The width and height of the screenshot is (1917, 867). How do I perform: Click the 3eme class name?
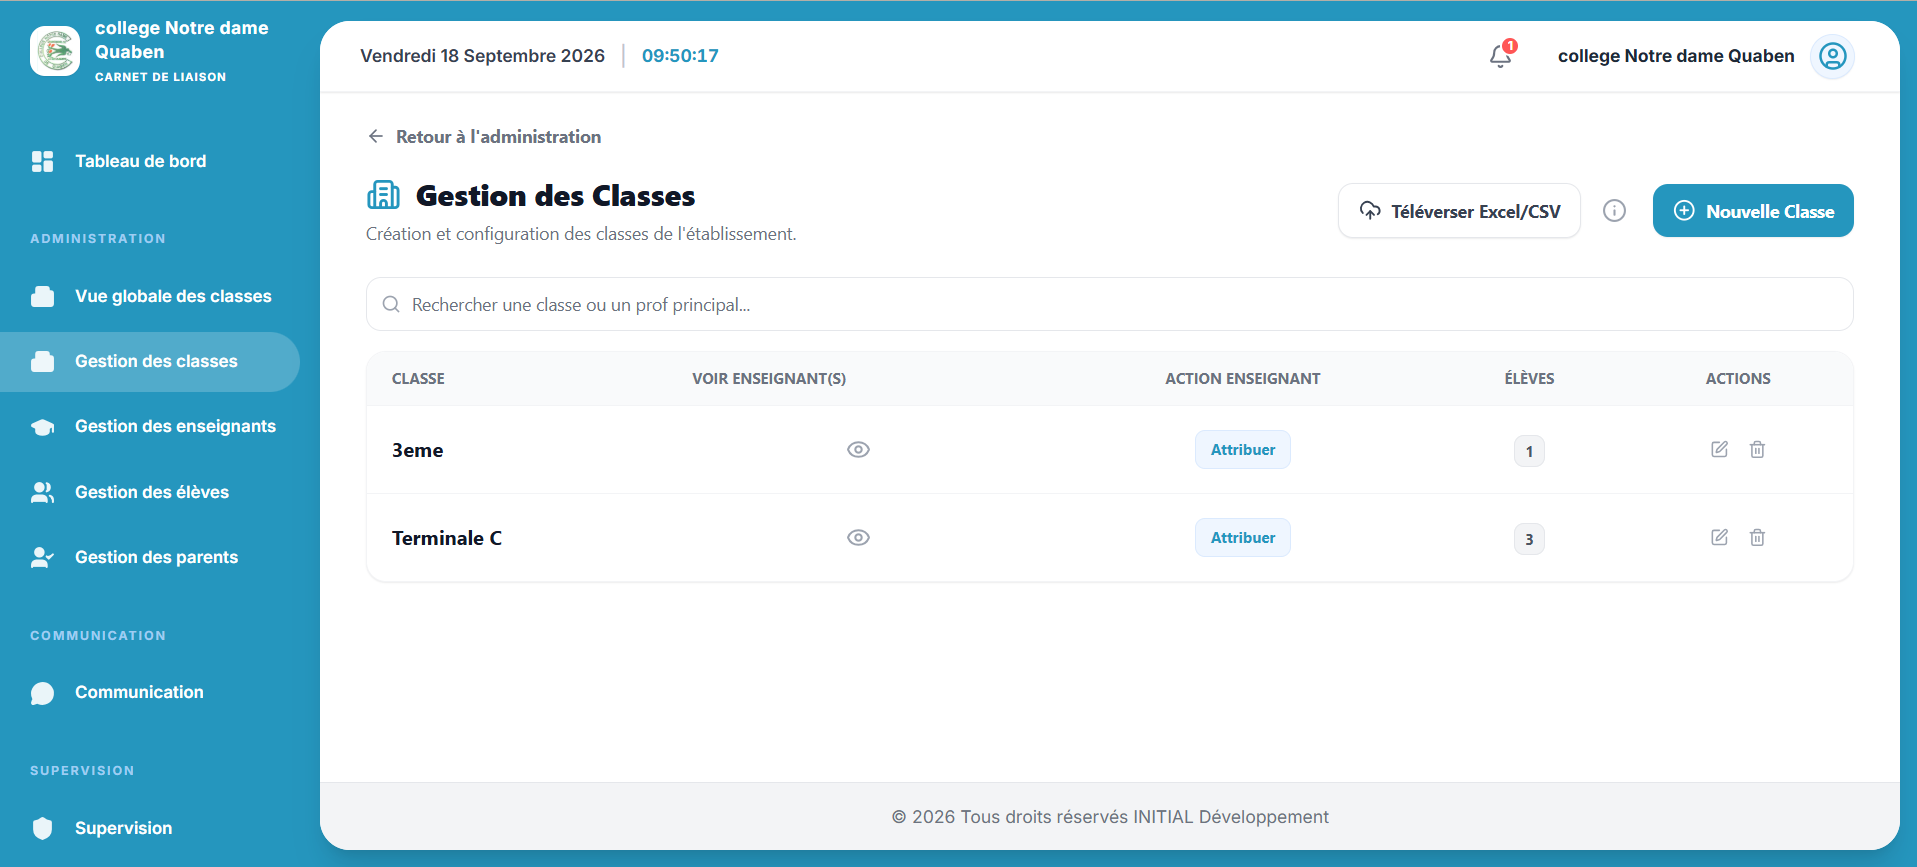point(417,450)
